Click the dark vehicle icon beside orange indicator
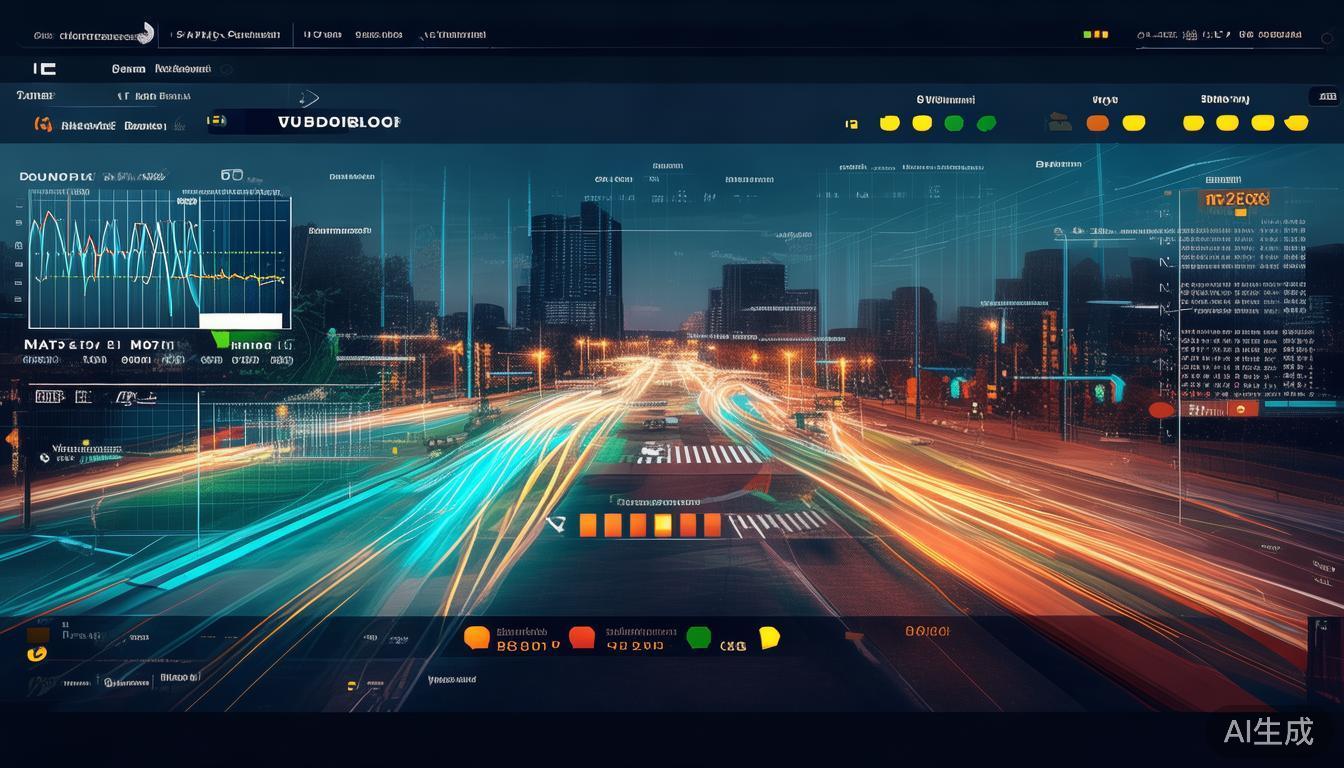This screenshot has height=768, width=1344. 1060,123
